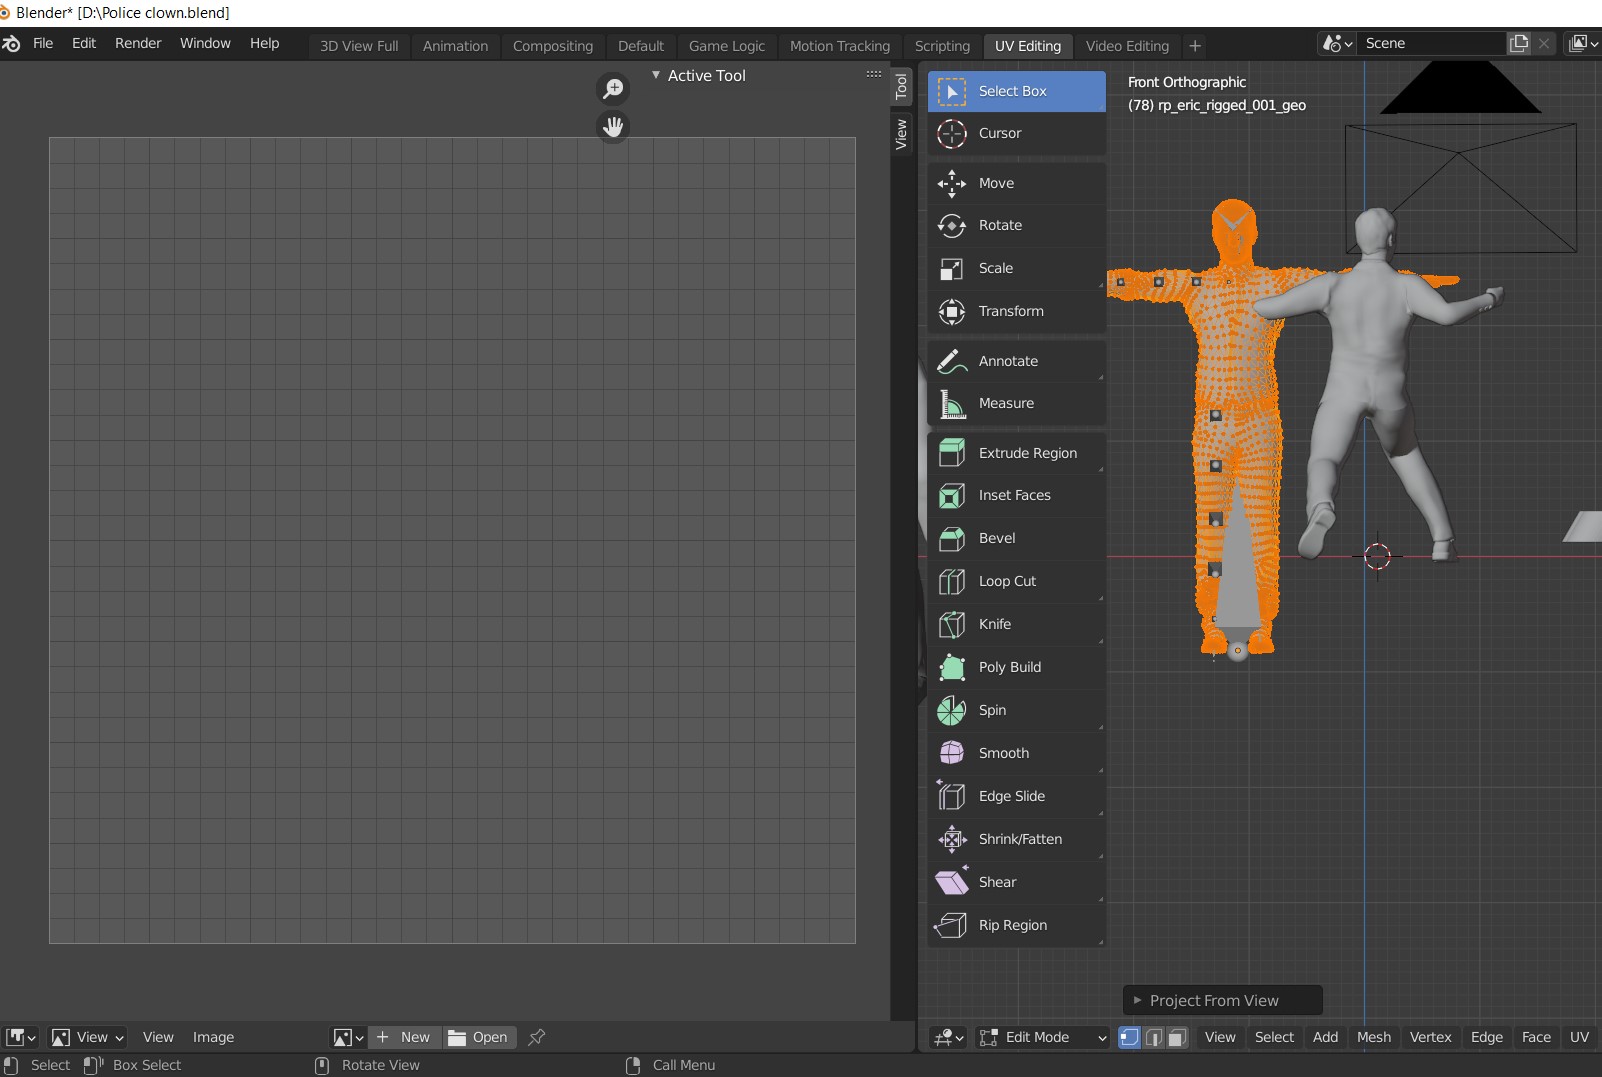Choose the Edge Slide tool

(x=1016, y=796)
